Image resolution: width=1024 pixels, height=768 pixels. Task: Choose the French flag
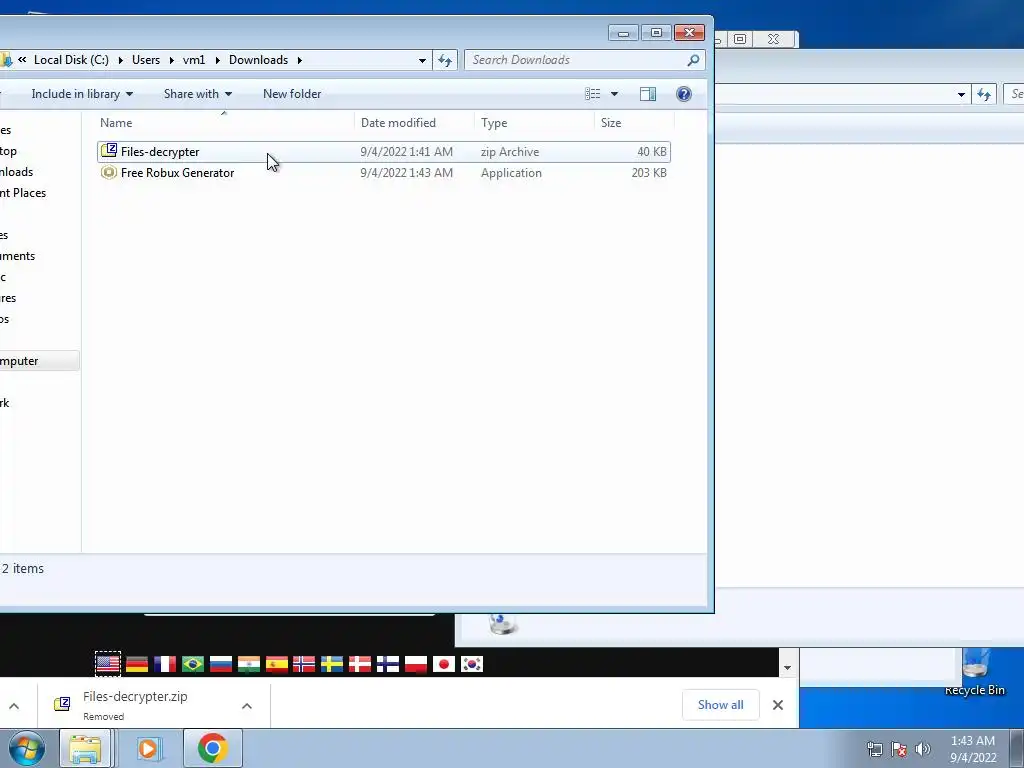pos(165,664)
